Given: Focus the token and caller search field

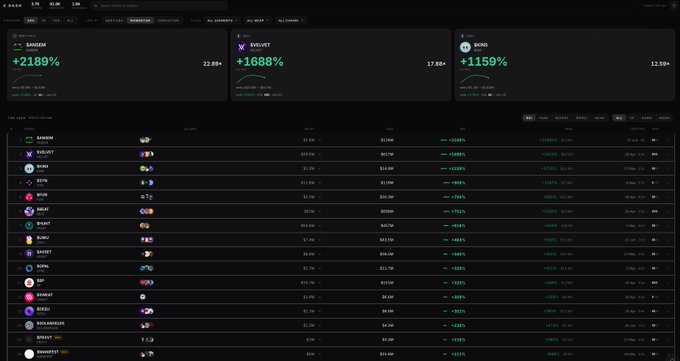Looking at the screenshot, I should (159, 6).
